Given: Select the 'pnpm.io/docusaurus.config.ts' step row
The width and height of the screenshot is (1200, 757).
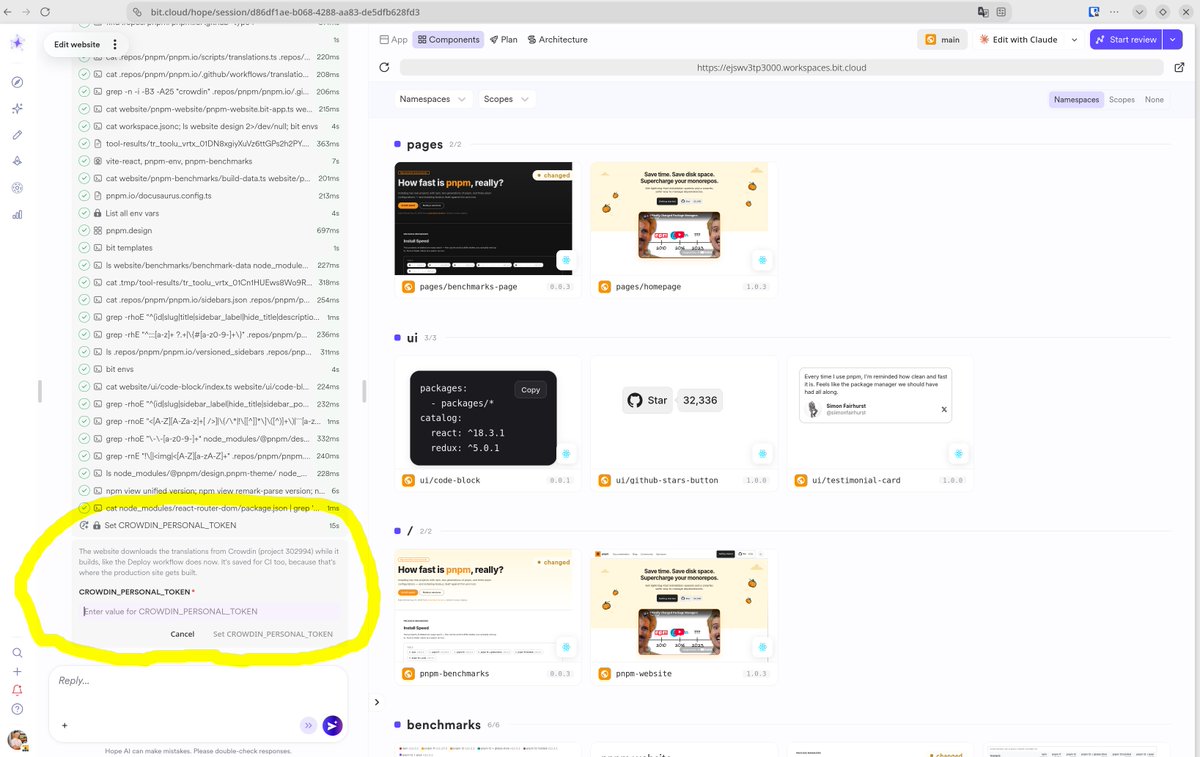Looking at the screenshot, I should click(210, 196).
